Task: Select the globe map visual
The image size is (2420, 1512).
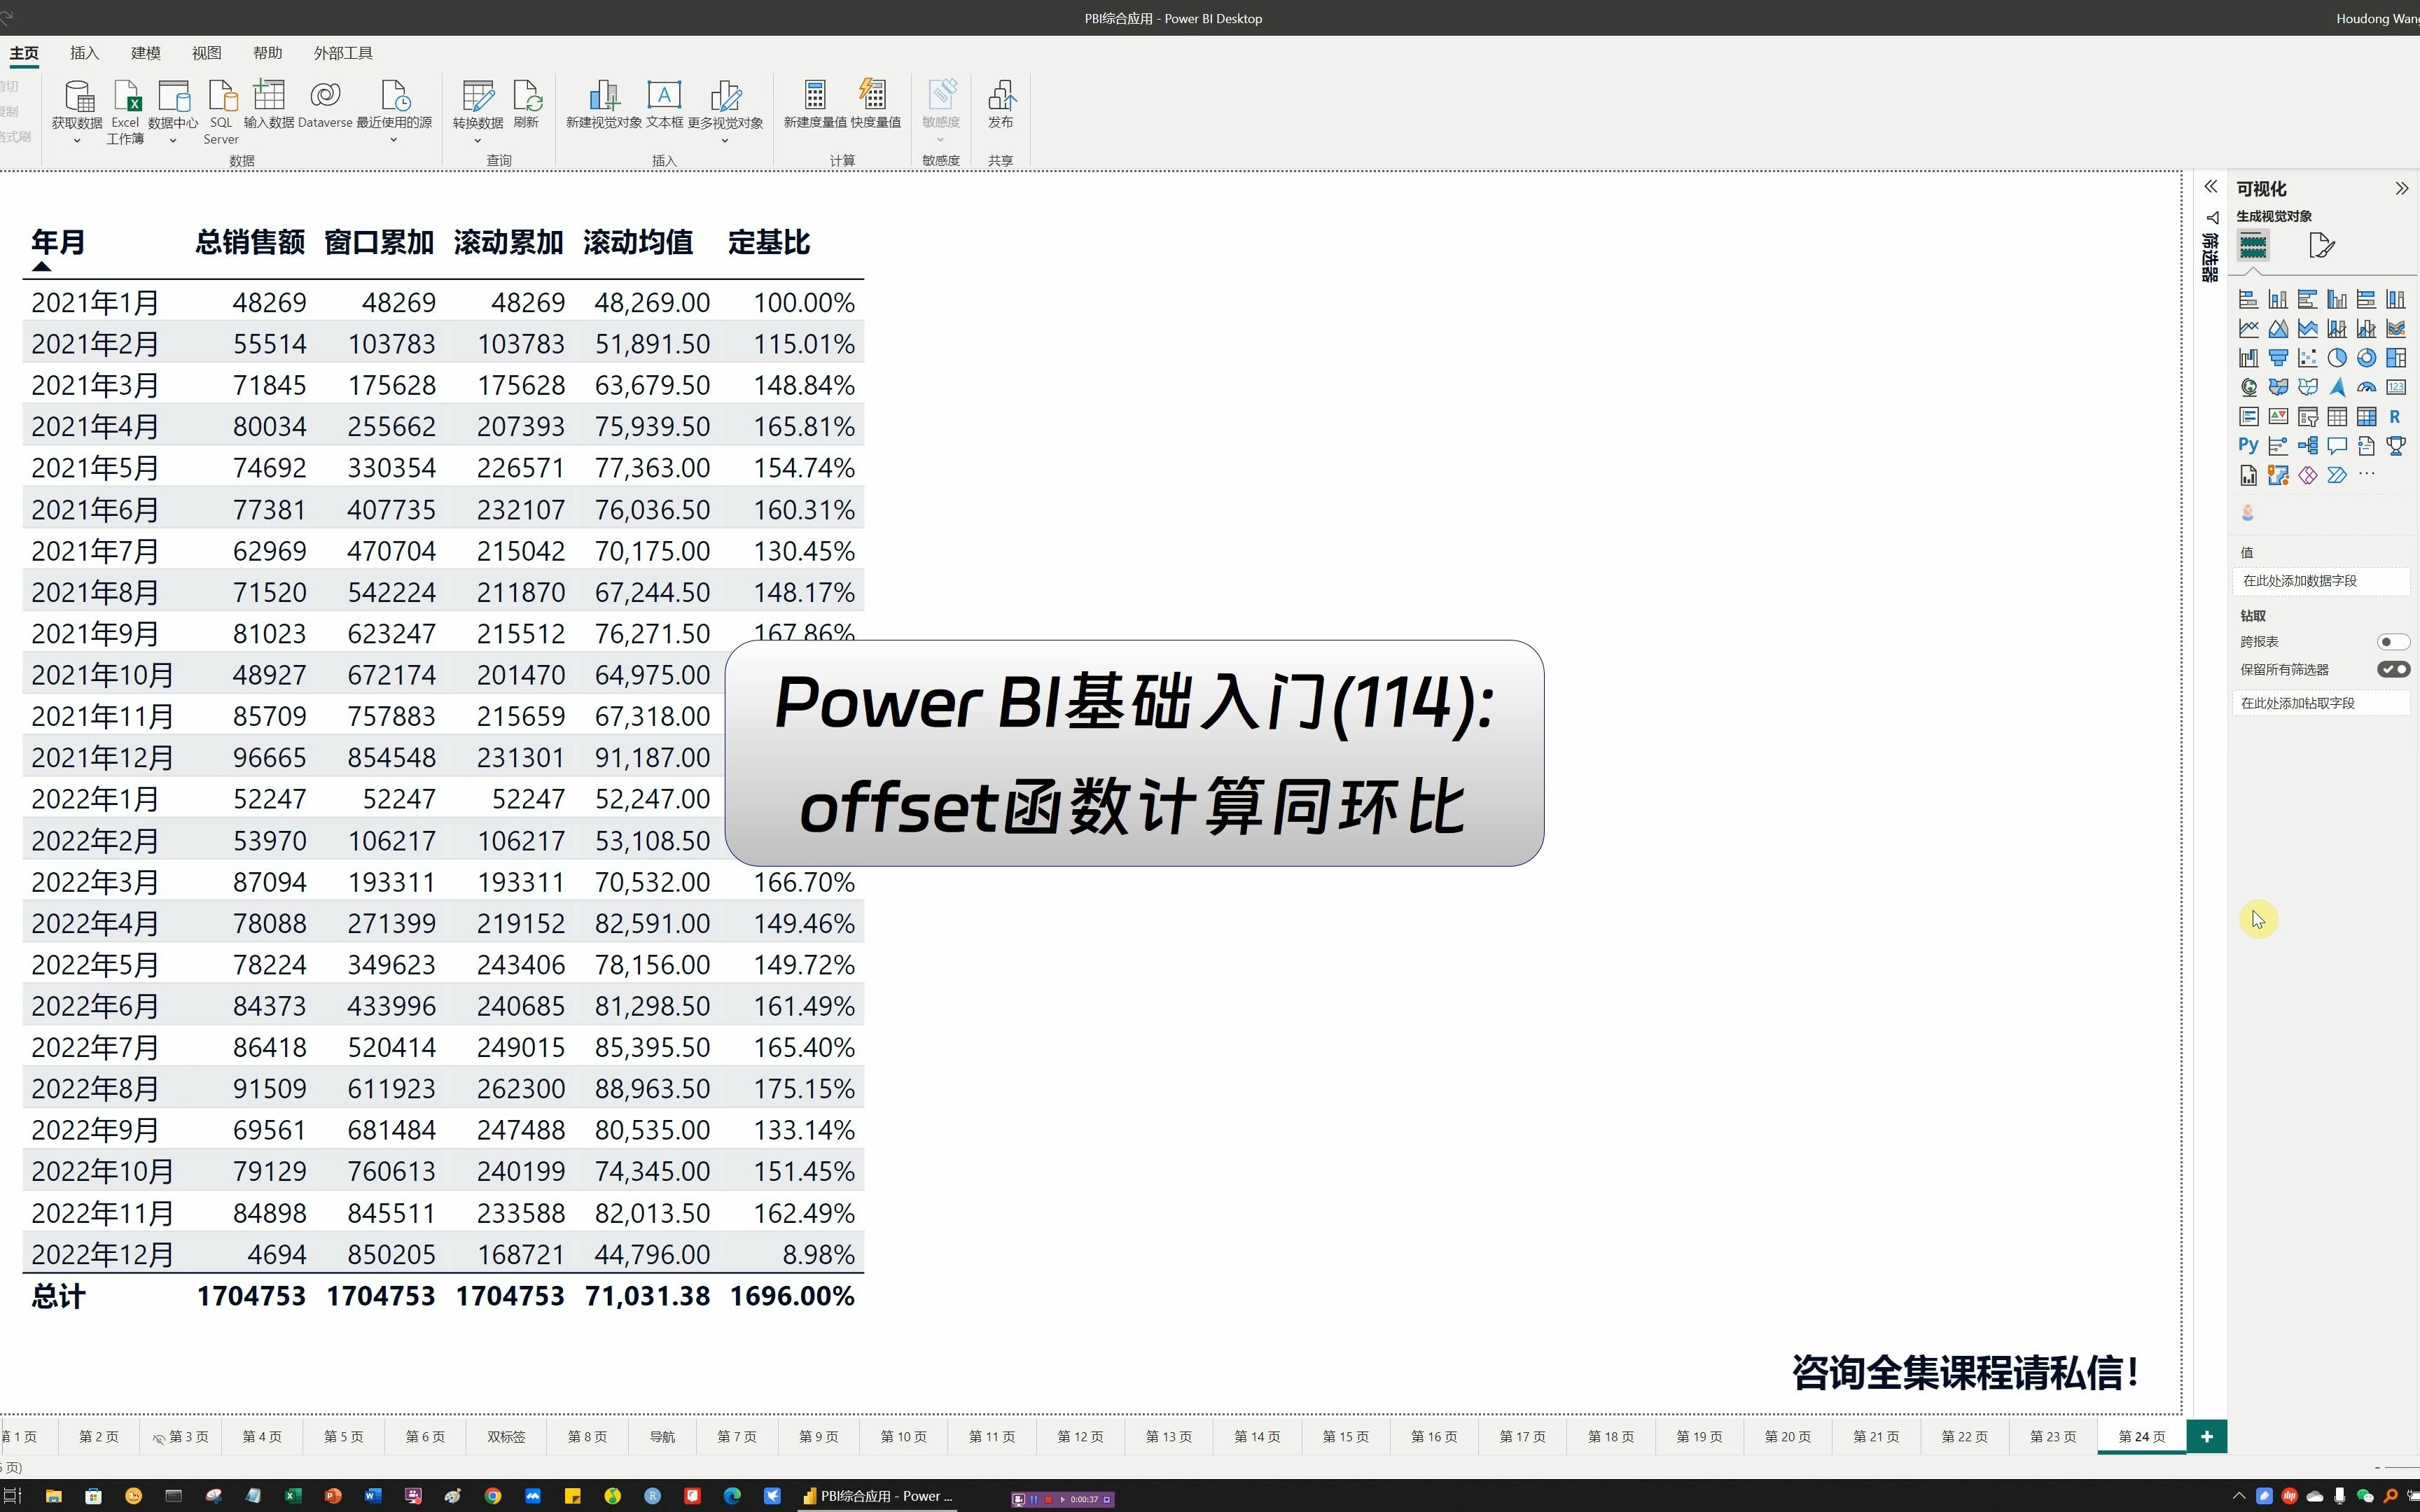Action: point(2248,387)
